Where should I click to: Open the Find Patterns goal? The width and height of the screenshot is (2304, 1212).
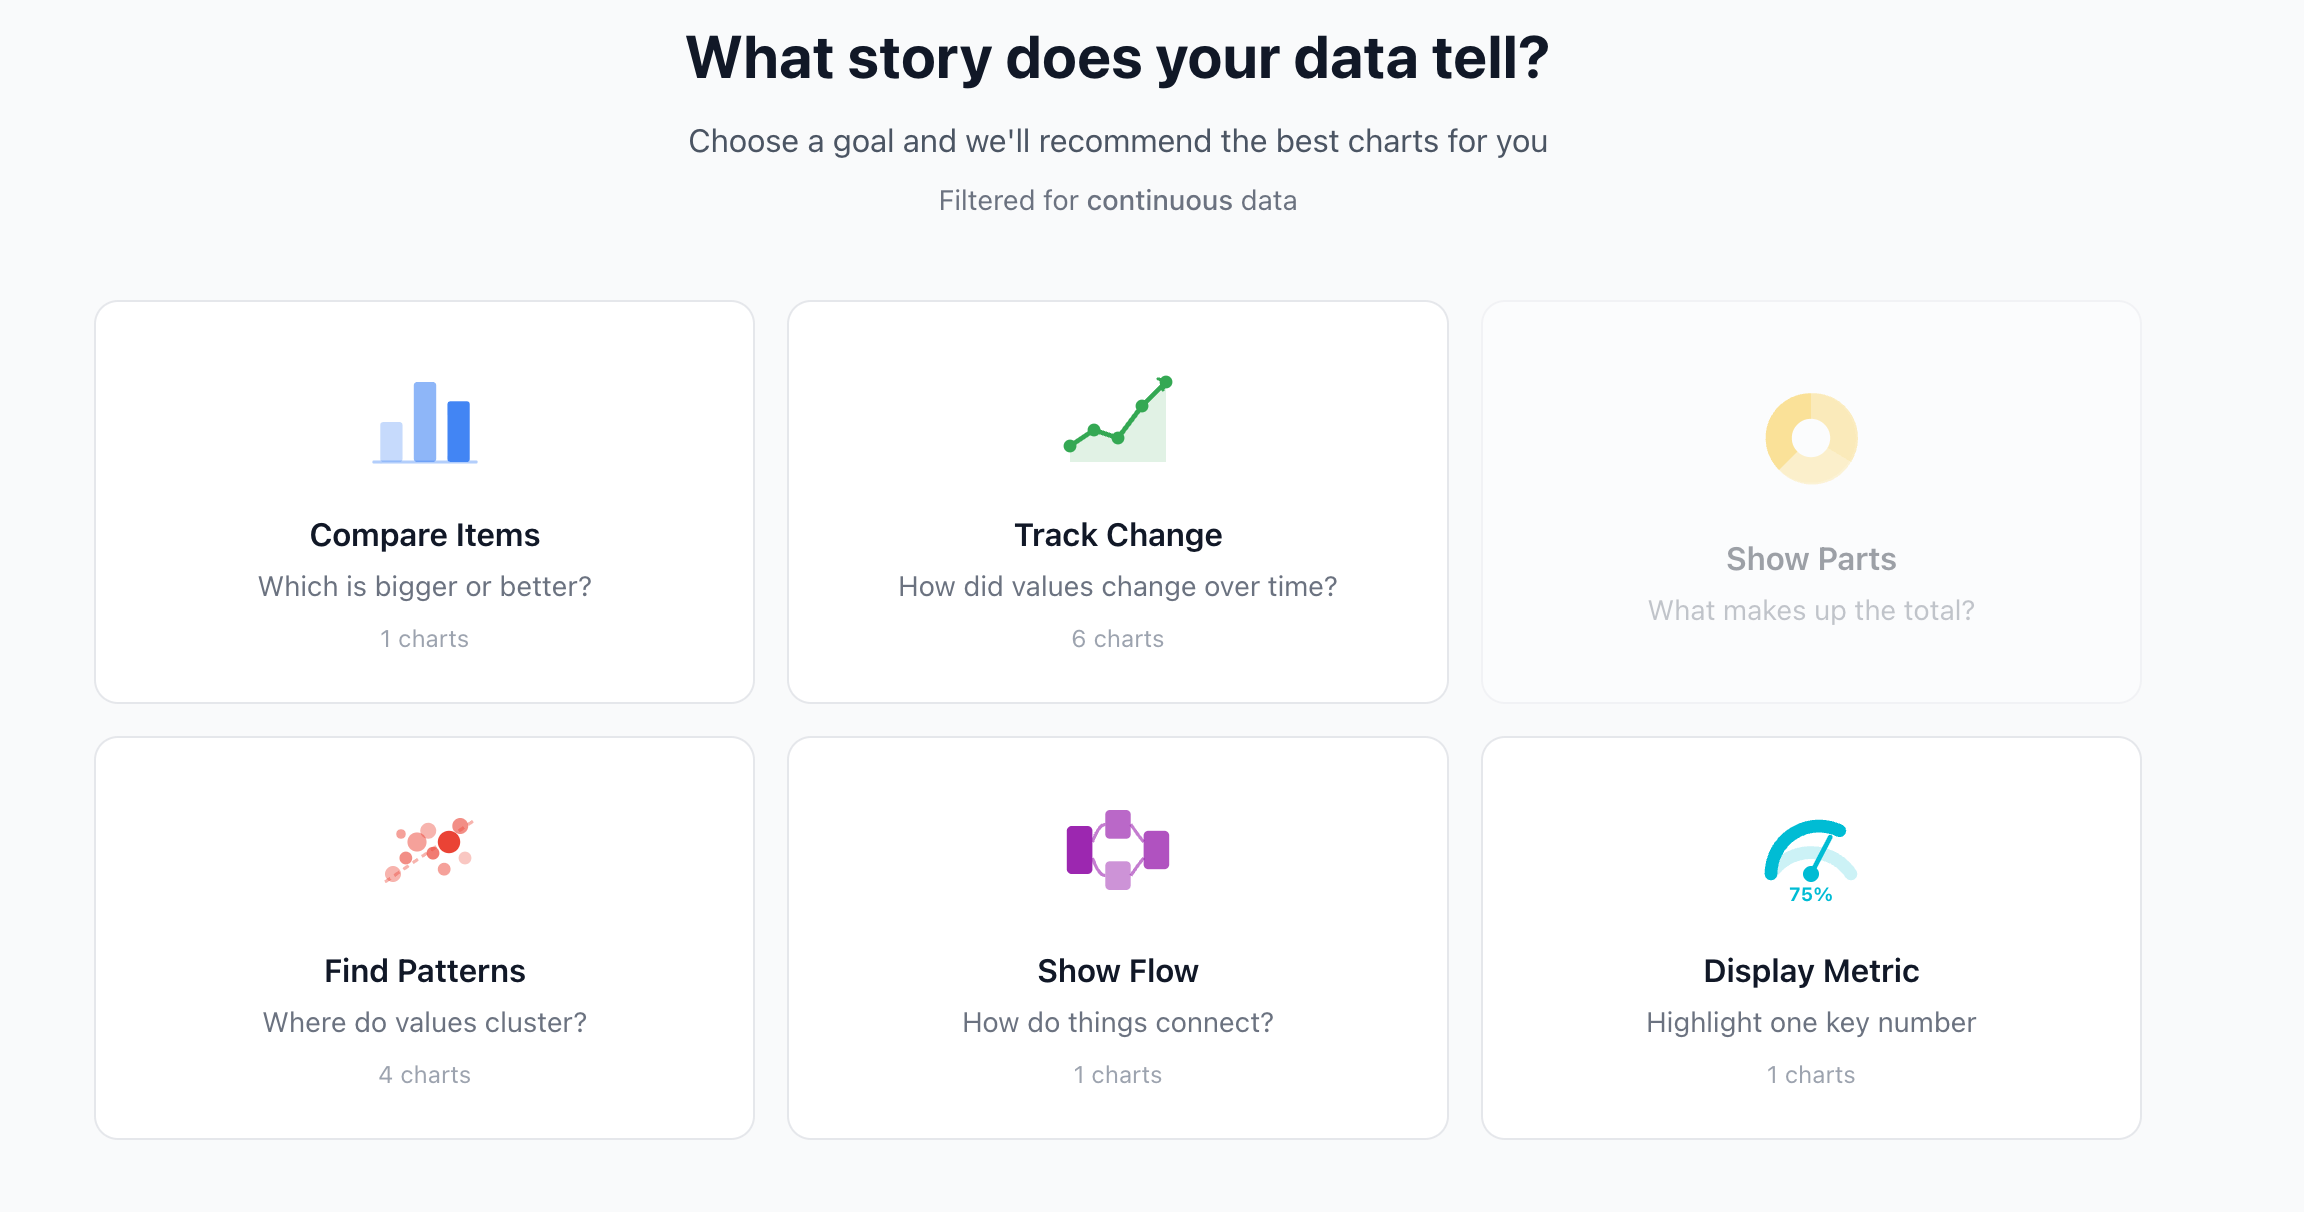click(424, 936)
